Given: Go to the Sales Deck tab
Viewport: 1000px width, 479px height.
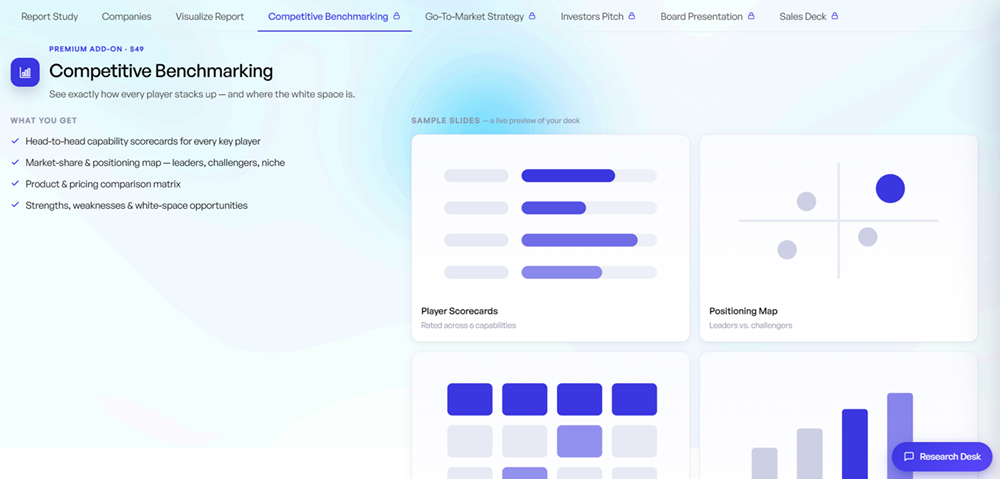Looking at the screenshot, I should [x=809, y=17].
